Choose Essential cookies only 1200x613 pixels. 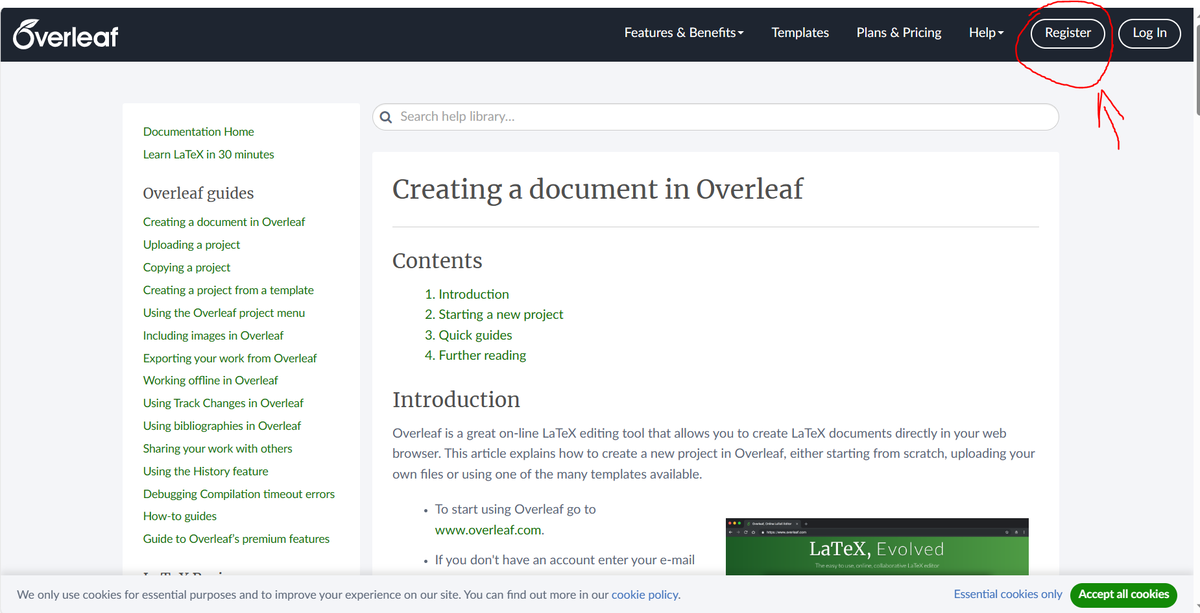click(1008, 594)
